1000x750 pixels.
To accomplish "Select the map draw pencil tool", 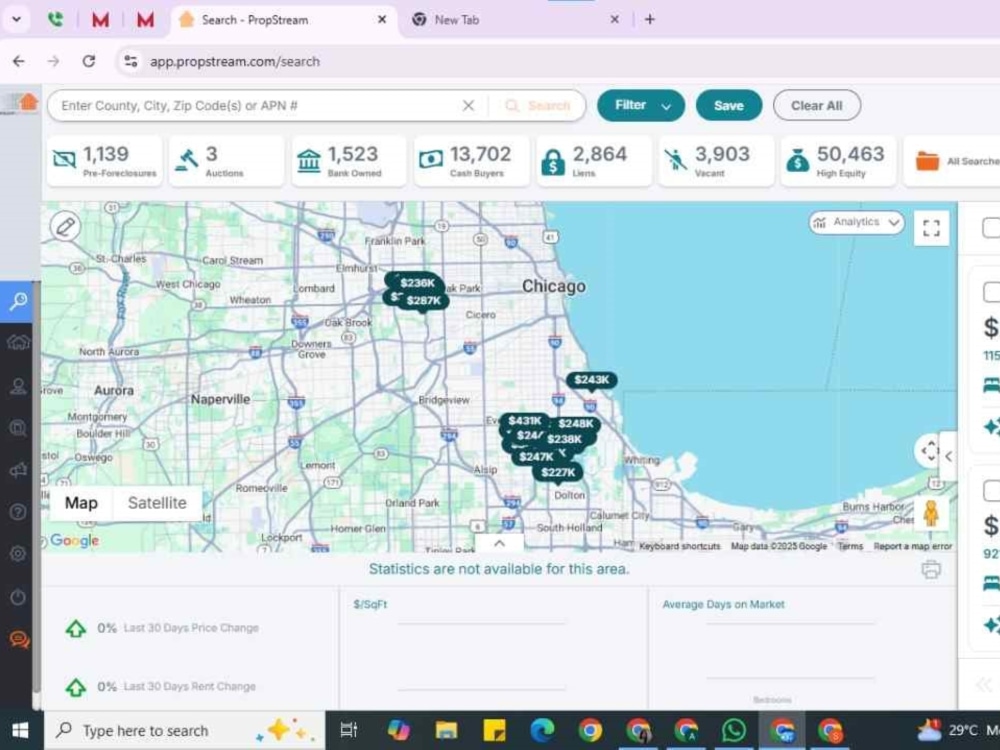I will pyautogui.click(x=65, y=226).
